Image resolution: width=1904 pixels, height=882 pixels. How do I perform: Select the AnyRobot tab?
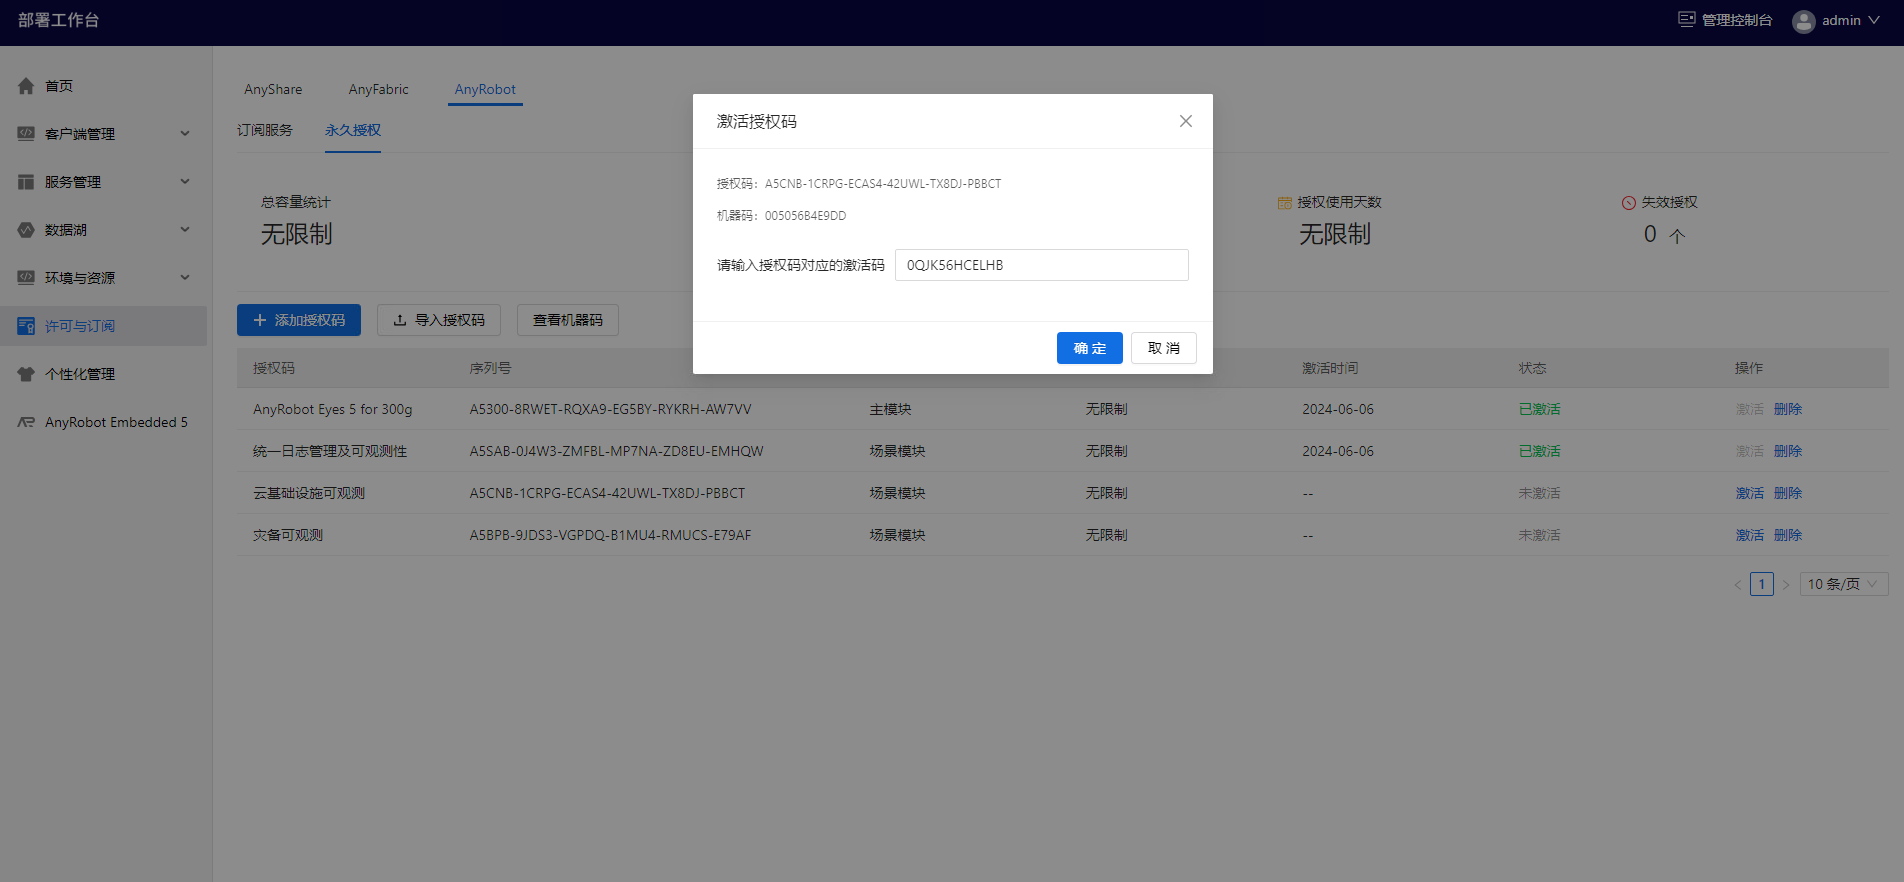pyautogui.click(x=485, y=89)
